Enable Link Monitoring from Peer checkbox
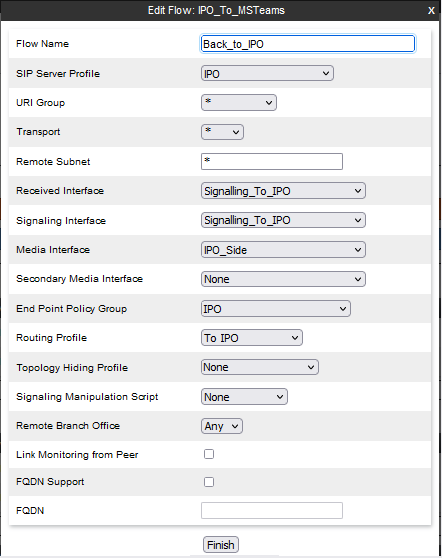Screen dimensions: 442x558 click(x=209, y=454)
